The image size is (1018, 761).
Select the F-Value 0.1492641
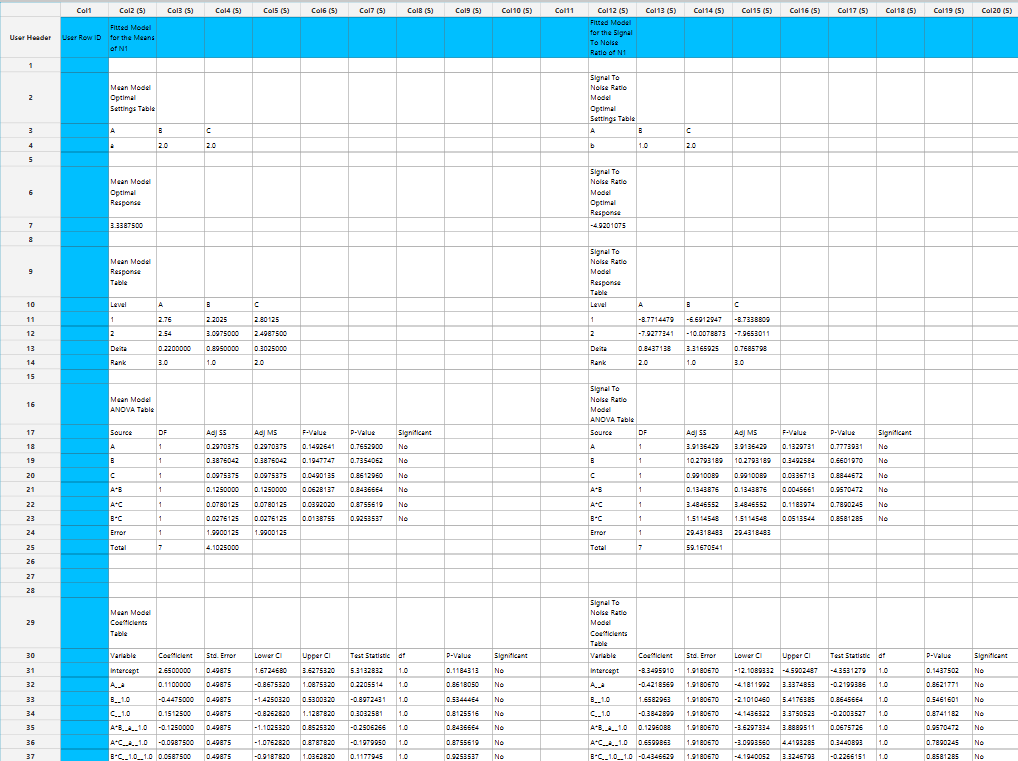(324, 447)
